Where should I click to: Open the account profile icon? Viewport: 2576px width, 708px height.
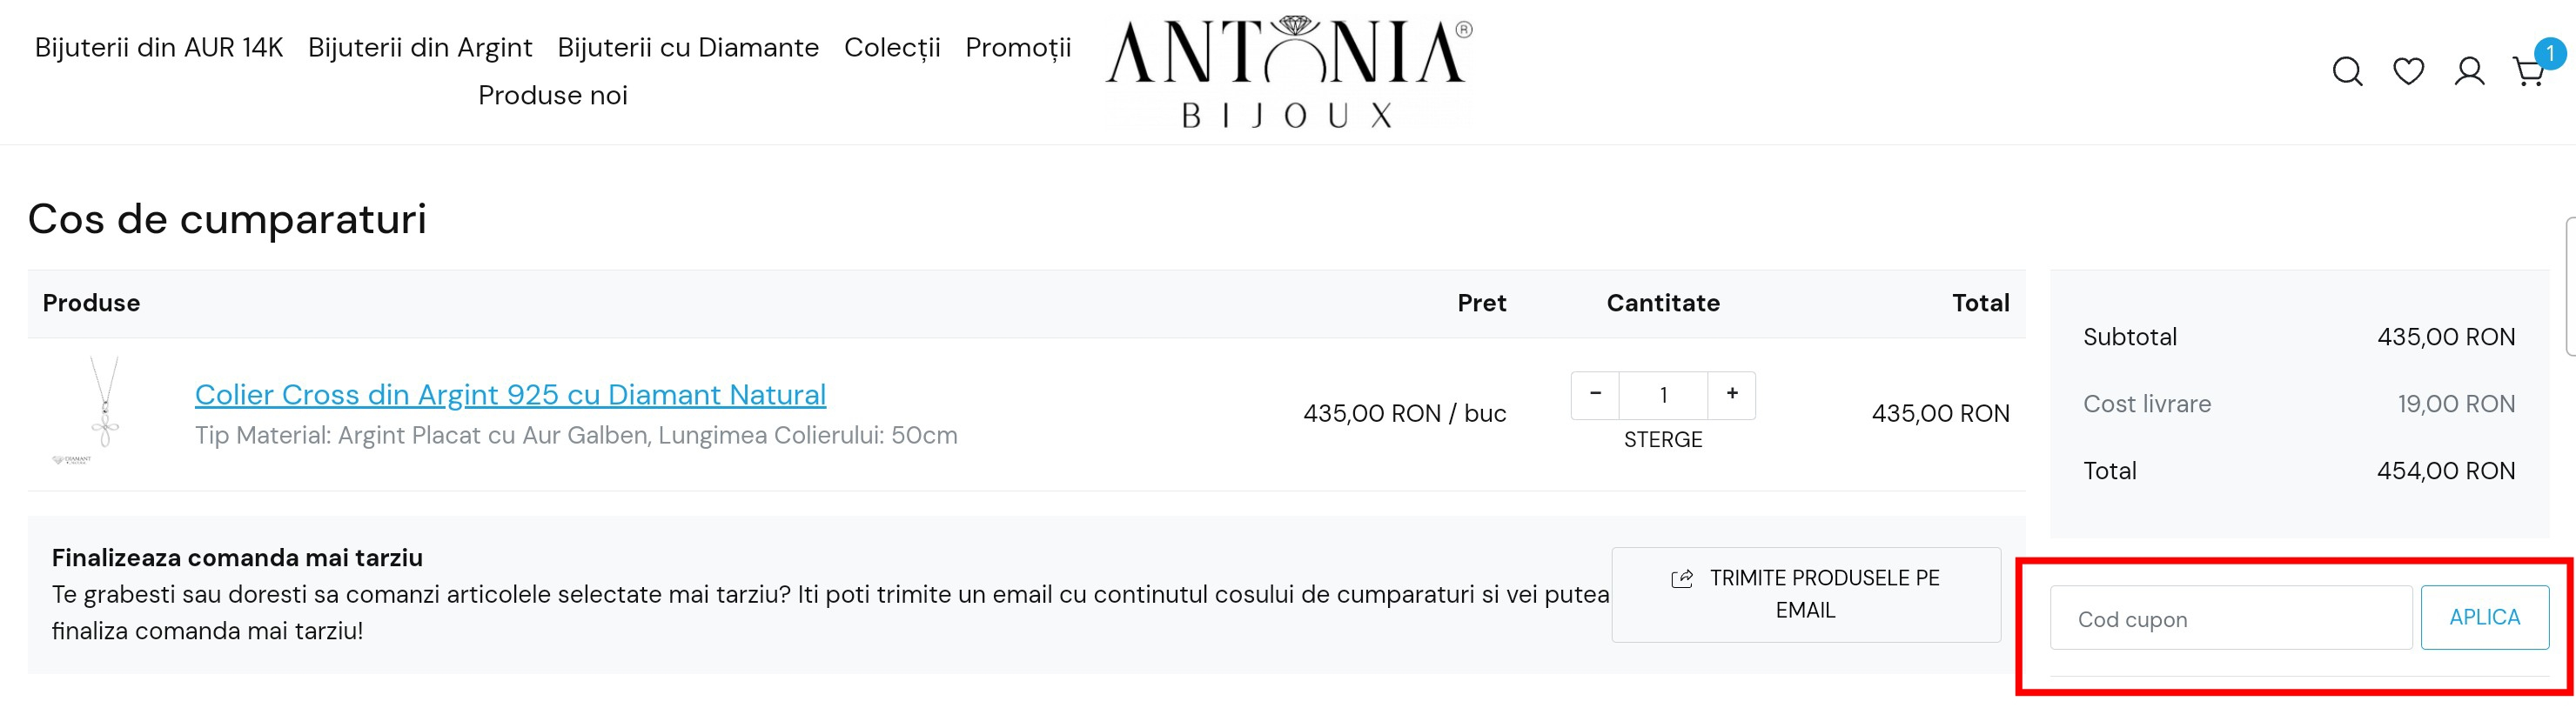(x=2469, y=71)
